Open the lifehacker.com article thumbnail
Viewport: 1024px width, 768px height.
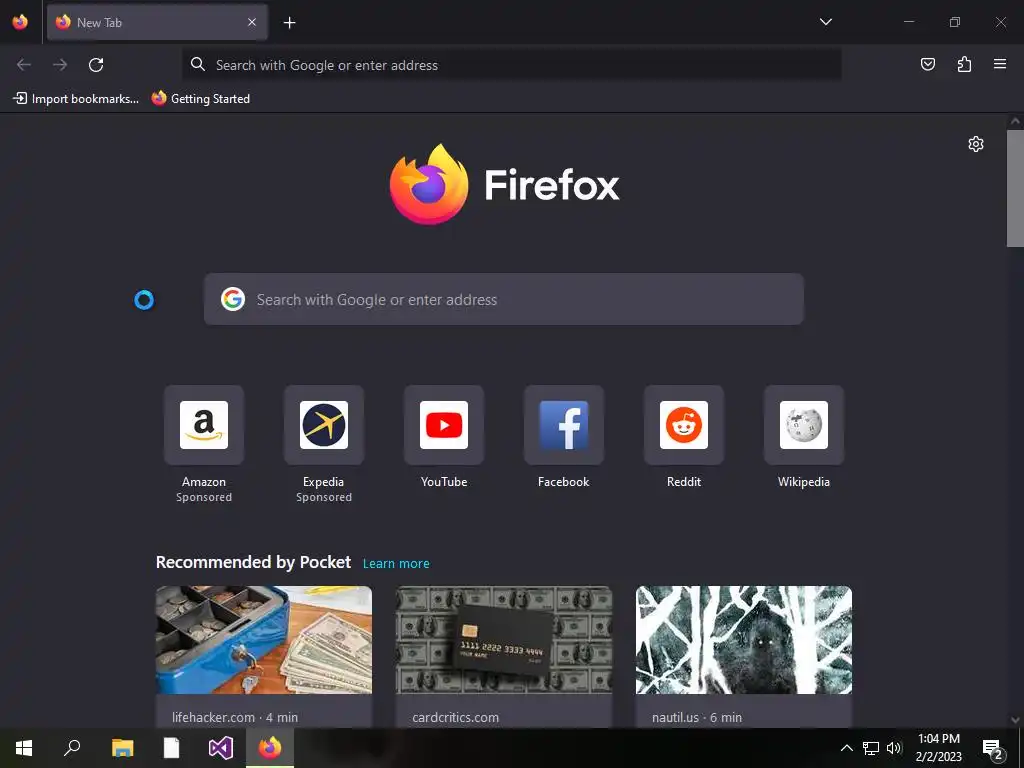(x=264, y=640)
